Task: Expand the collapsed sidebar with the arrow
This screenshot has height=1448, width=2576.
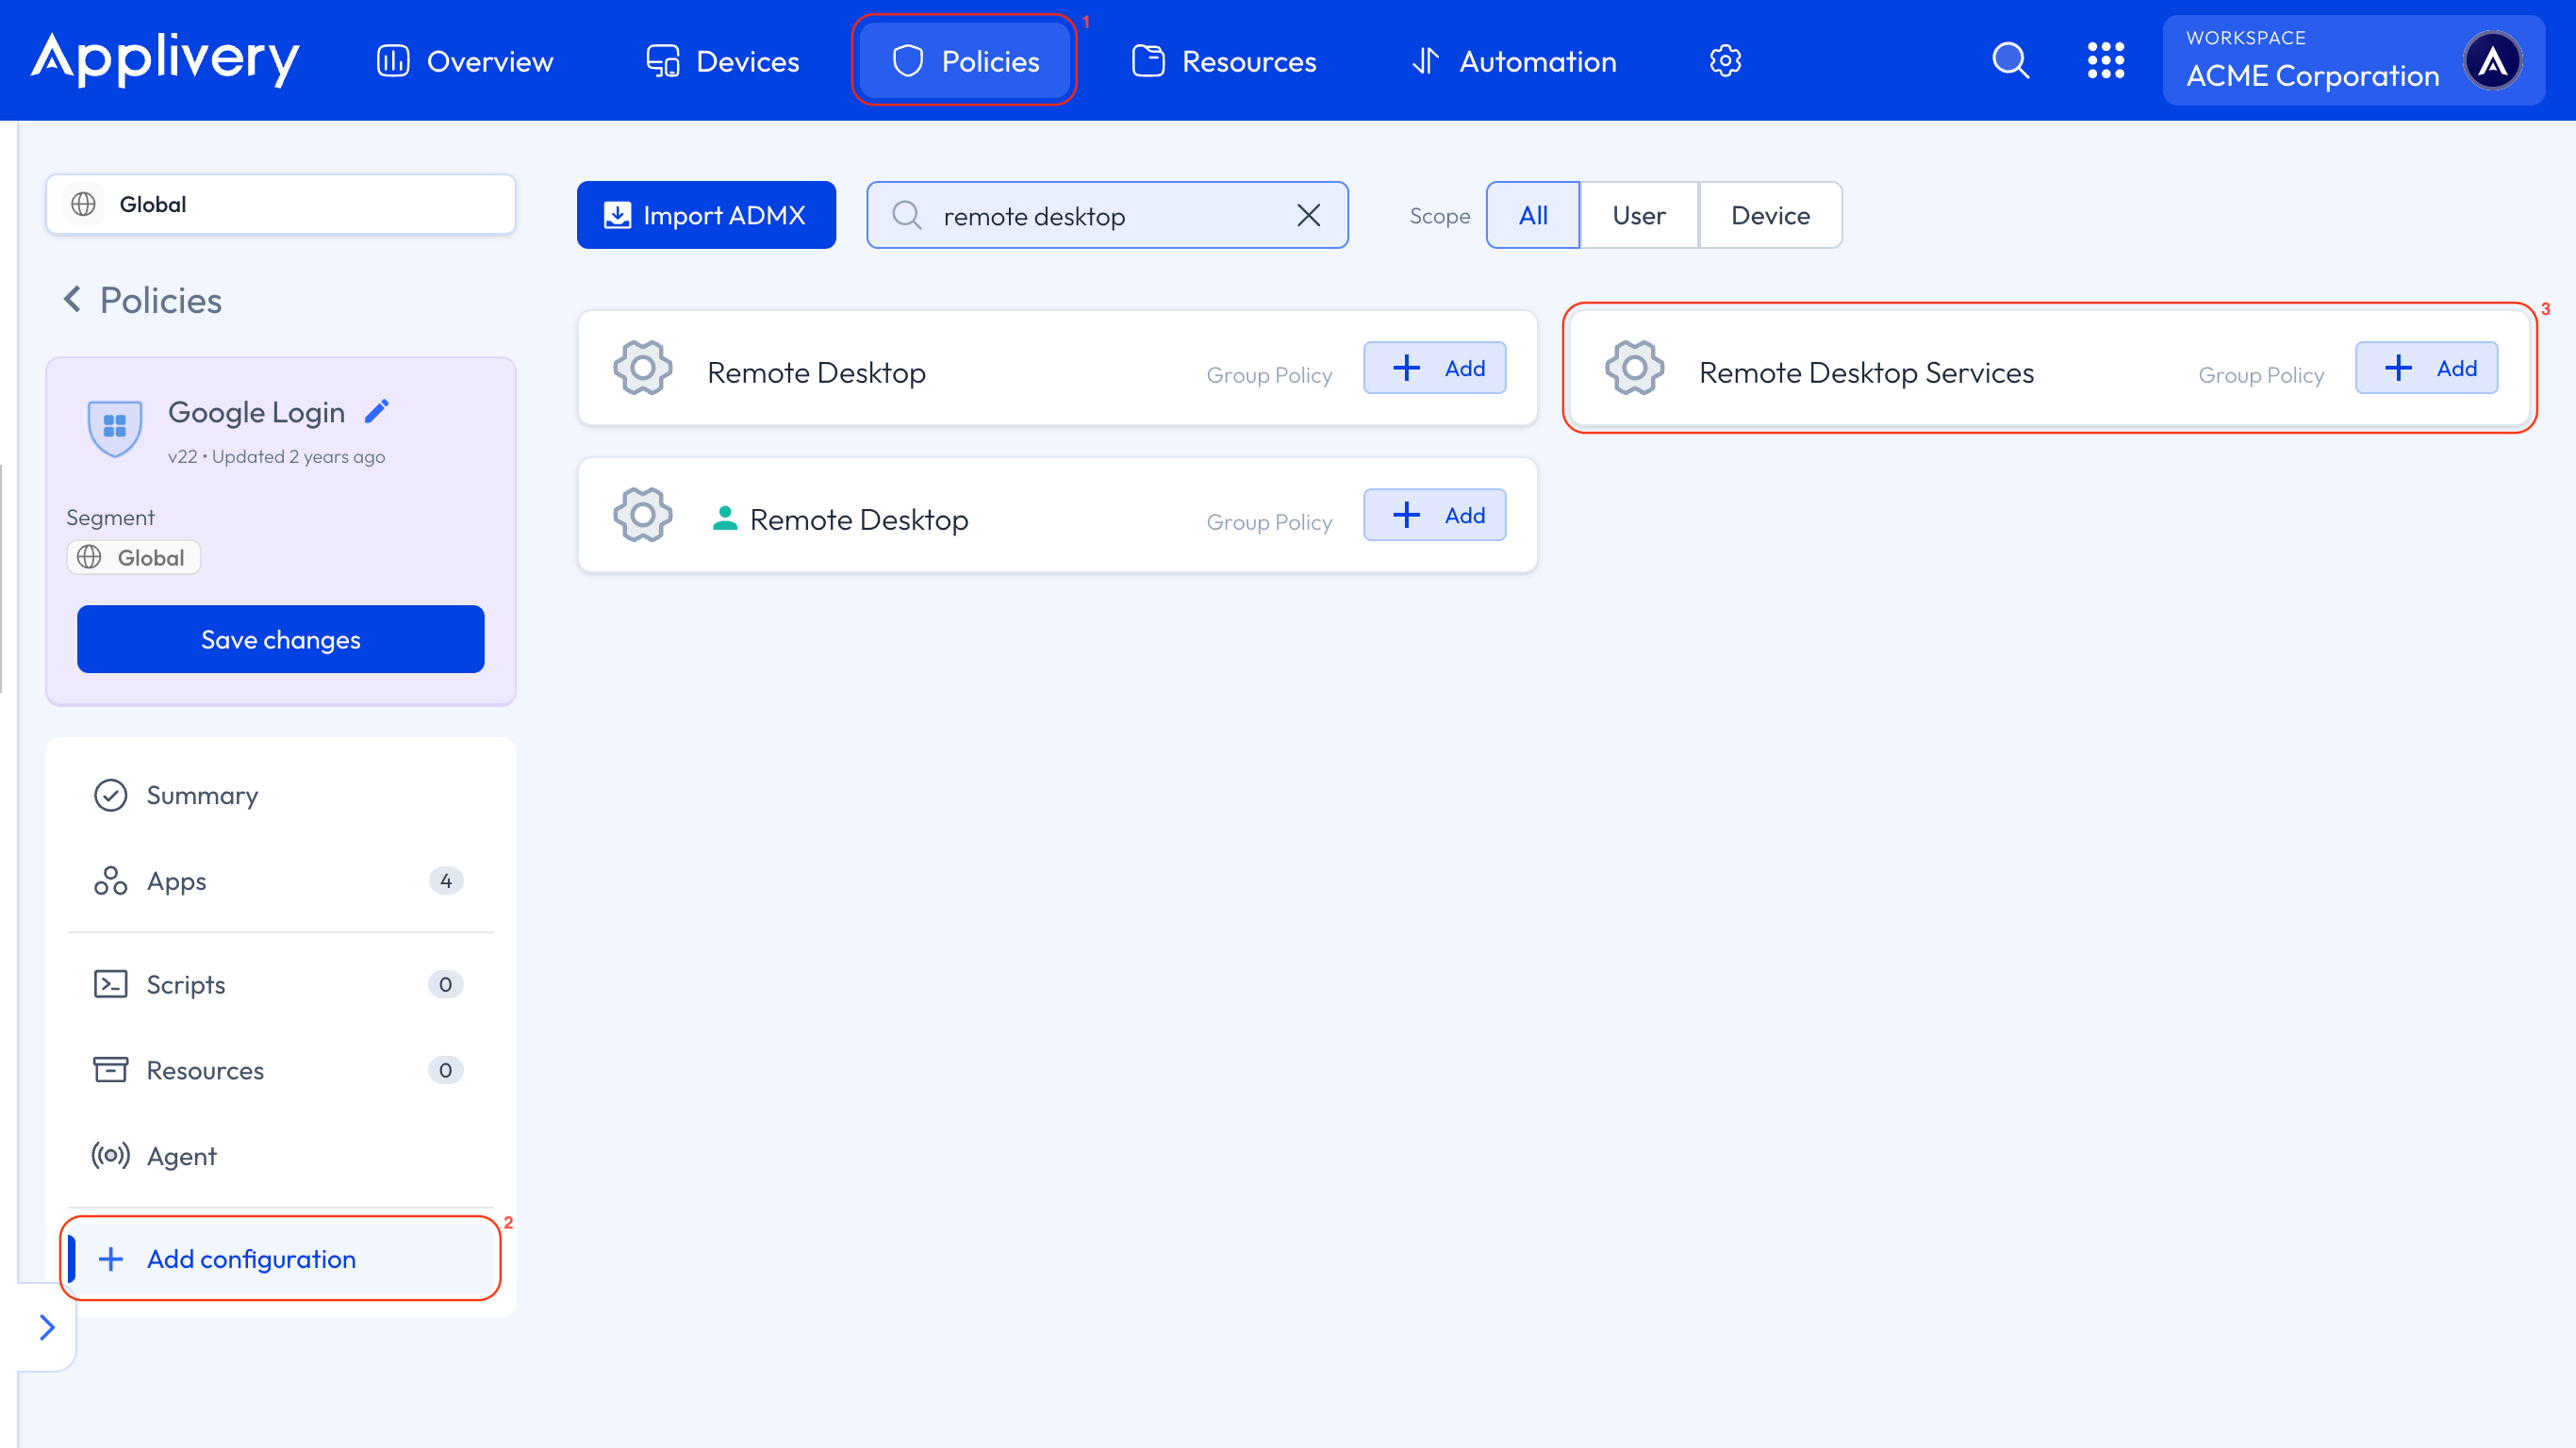Action: click(46, 1327)
